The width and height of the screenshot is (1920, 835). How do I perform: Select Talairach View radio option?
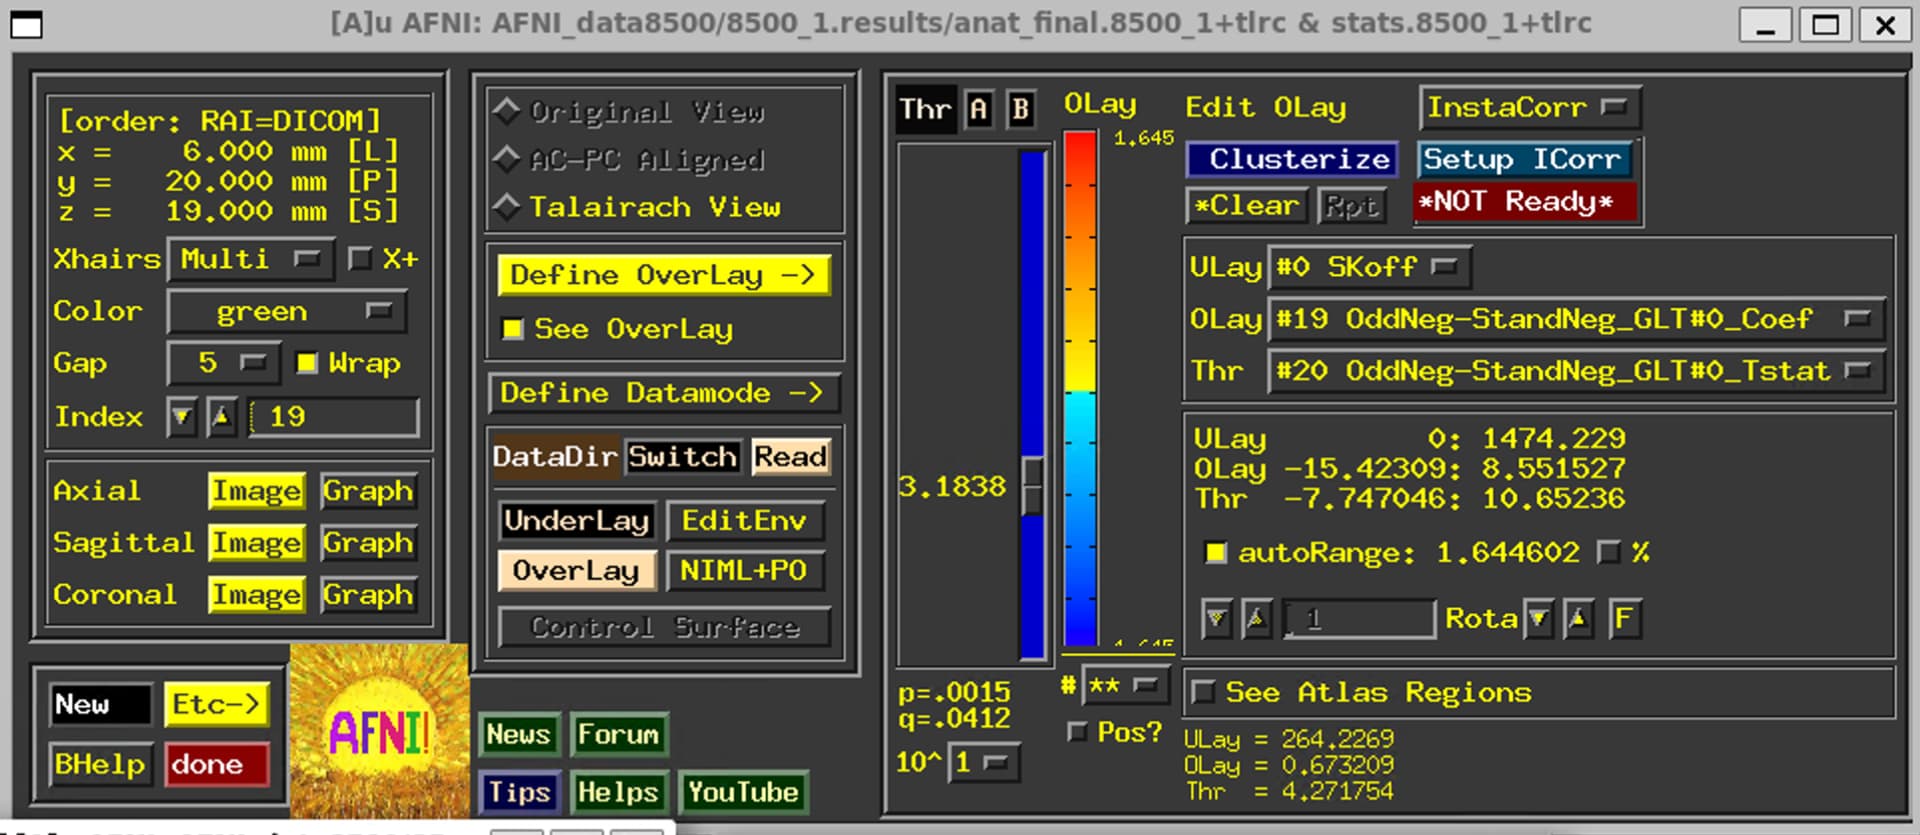(508, 207)
